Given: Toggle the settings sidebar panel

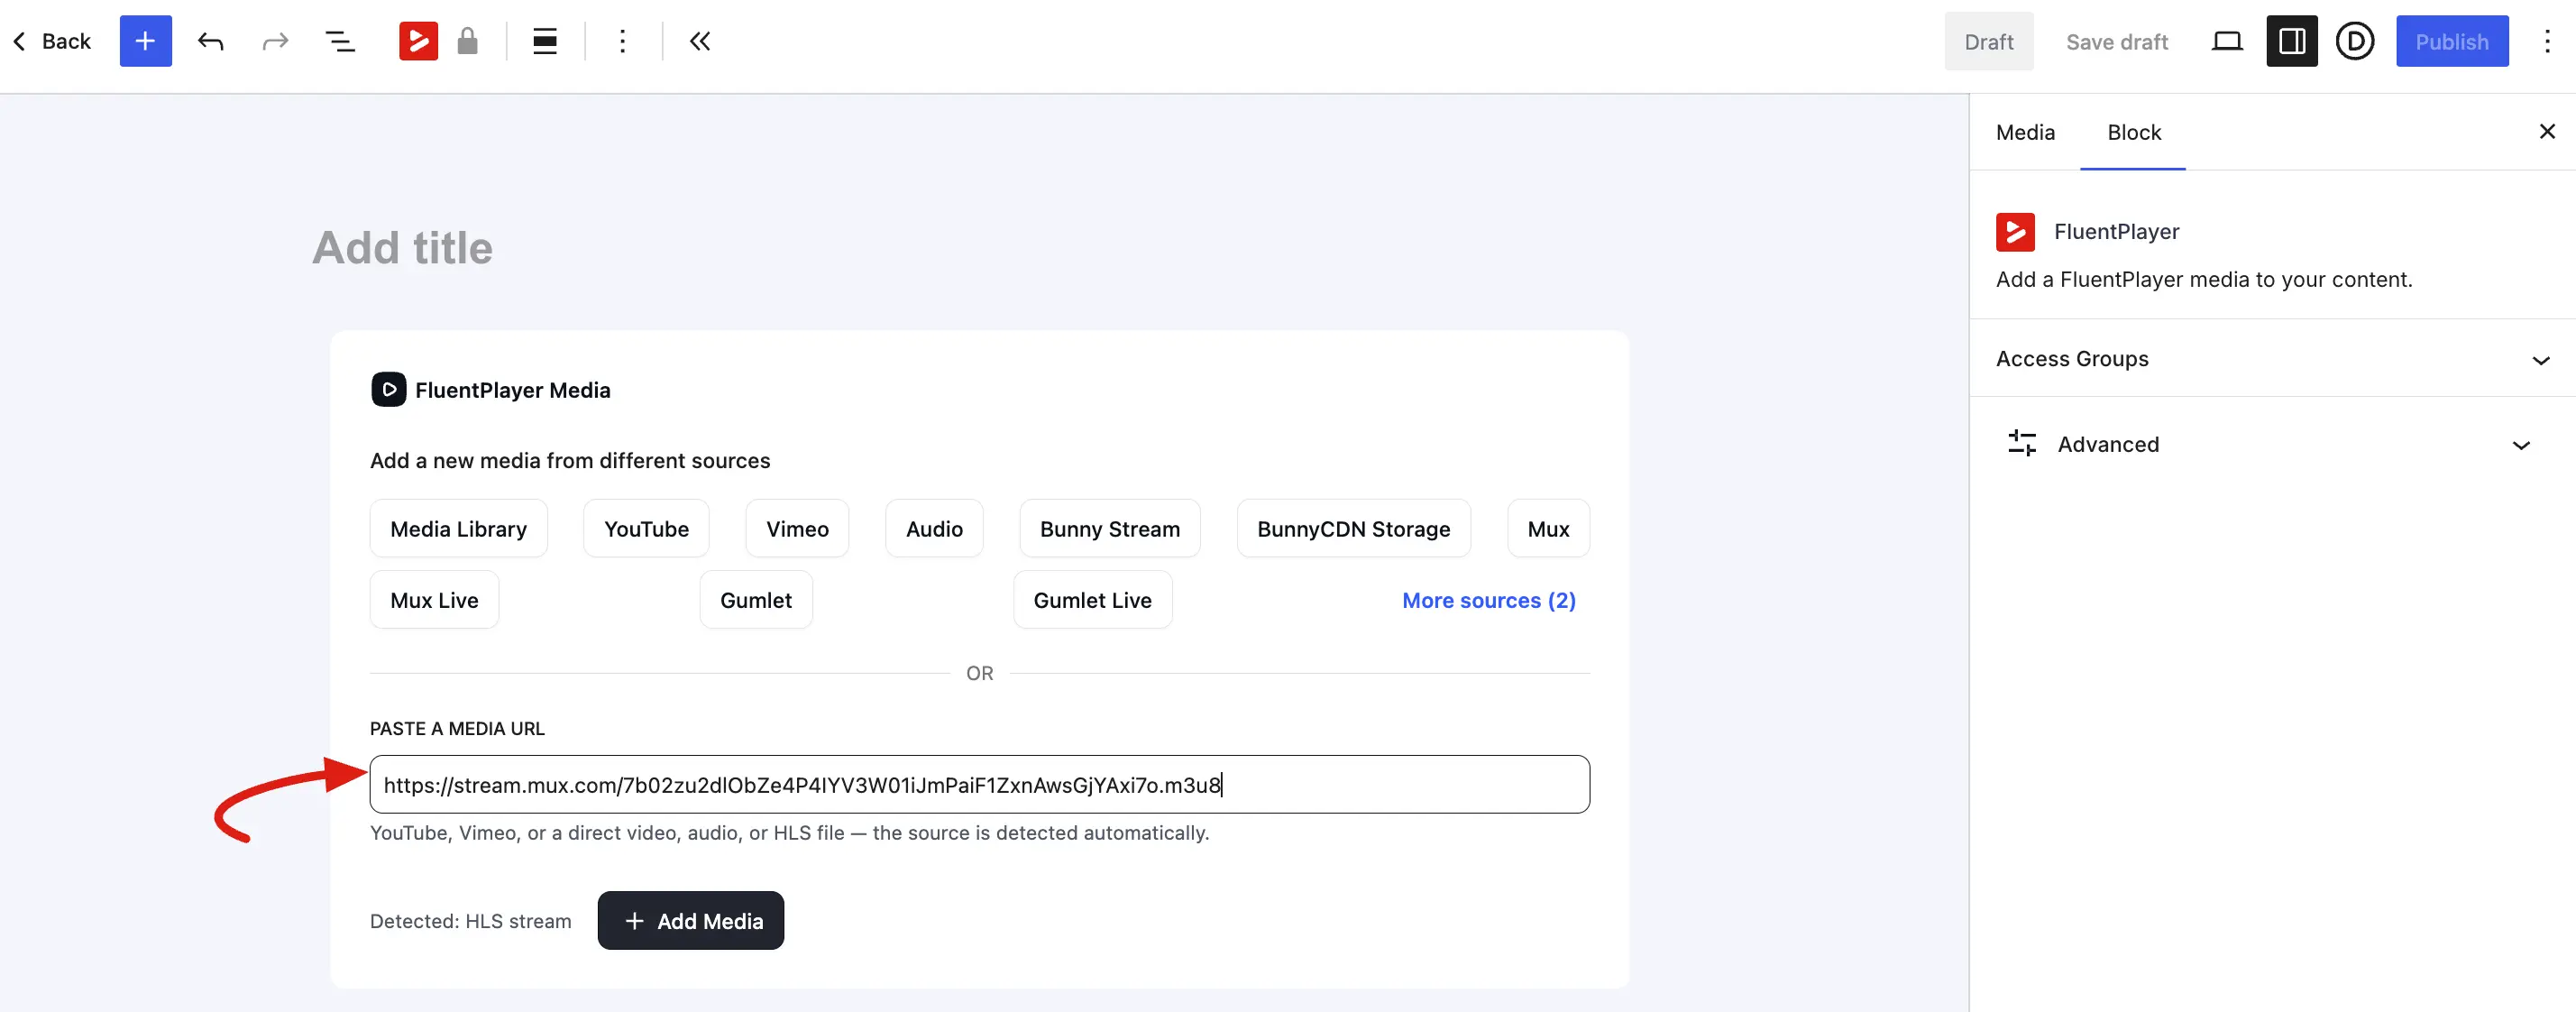Looking at the screenshot, I should (2291, 41).
